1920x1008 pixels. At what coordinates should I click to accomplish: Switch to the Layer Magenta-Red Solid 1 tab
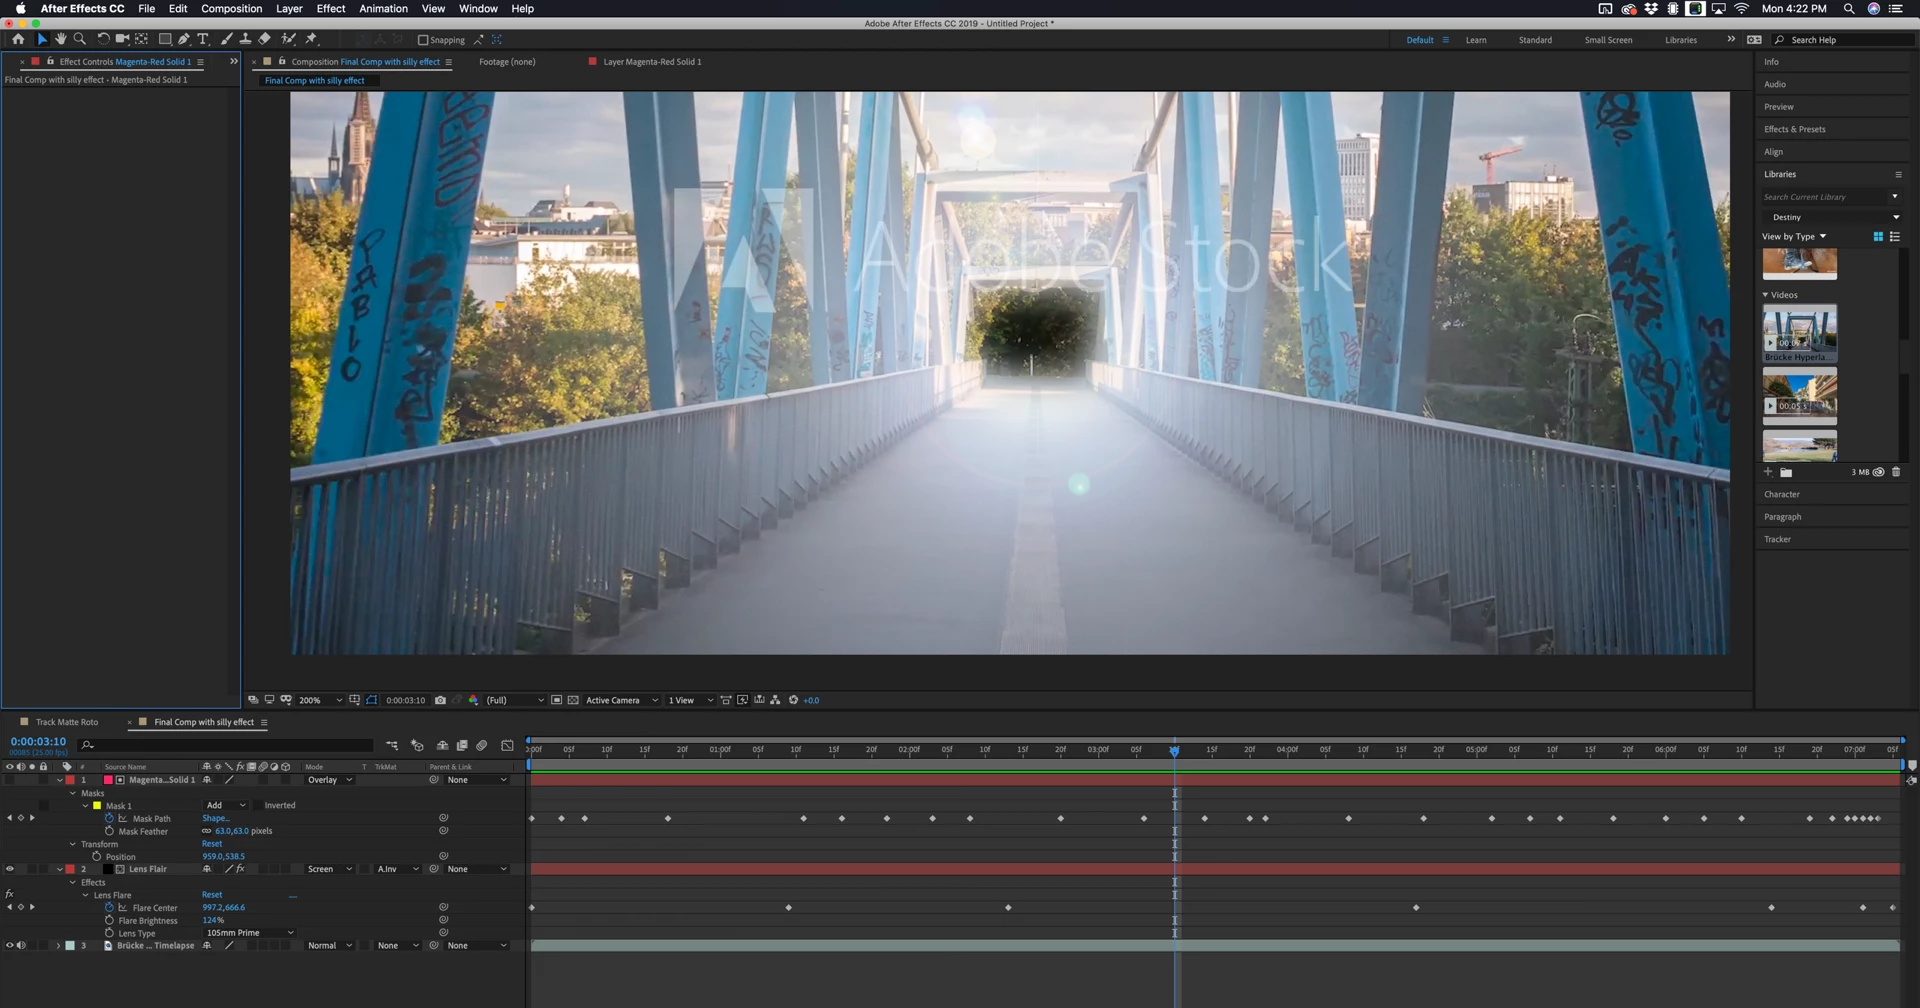click(x=652, y=62)
